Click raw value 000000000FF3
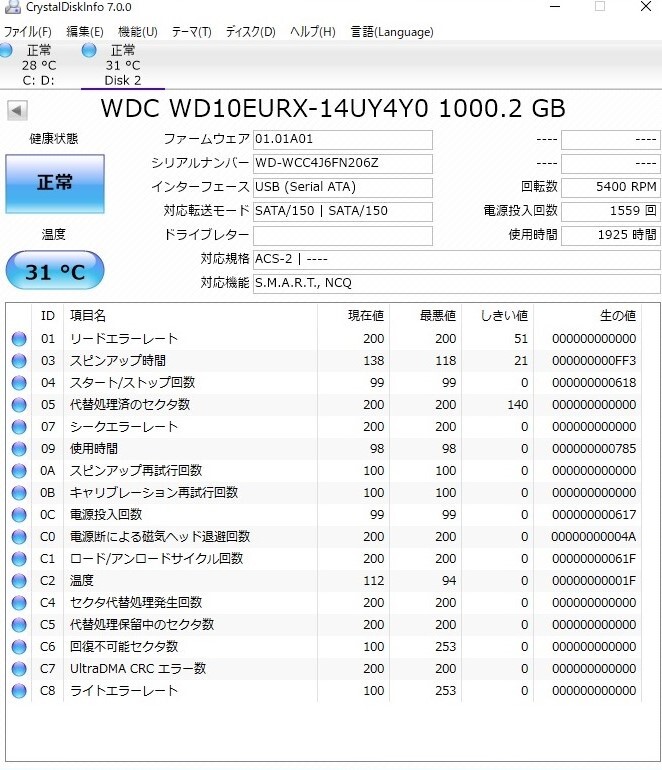662x770 pixels. tap(594, 361)
